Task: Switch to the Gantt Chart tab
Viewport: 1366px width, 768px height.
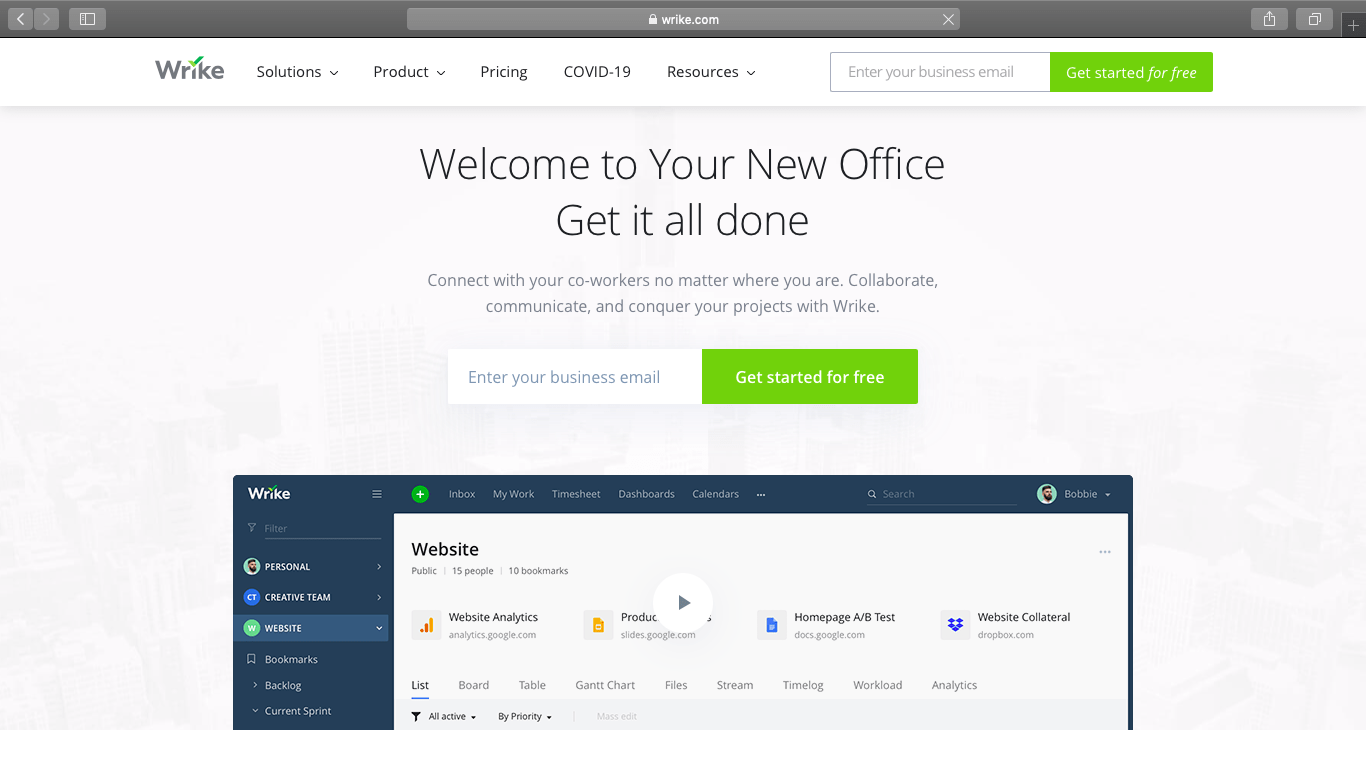Action: [605, 685]
